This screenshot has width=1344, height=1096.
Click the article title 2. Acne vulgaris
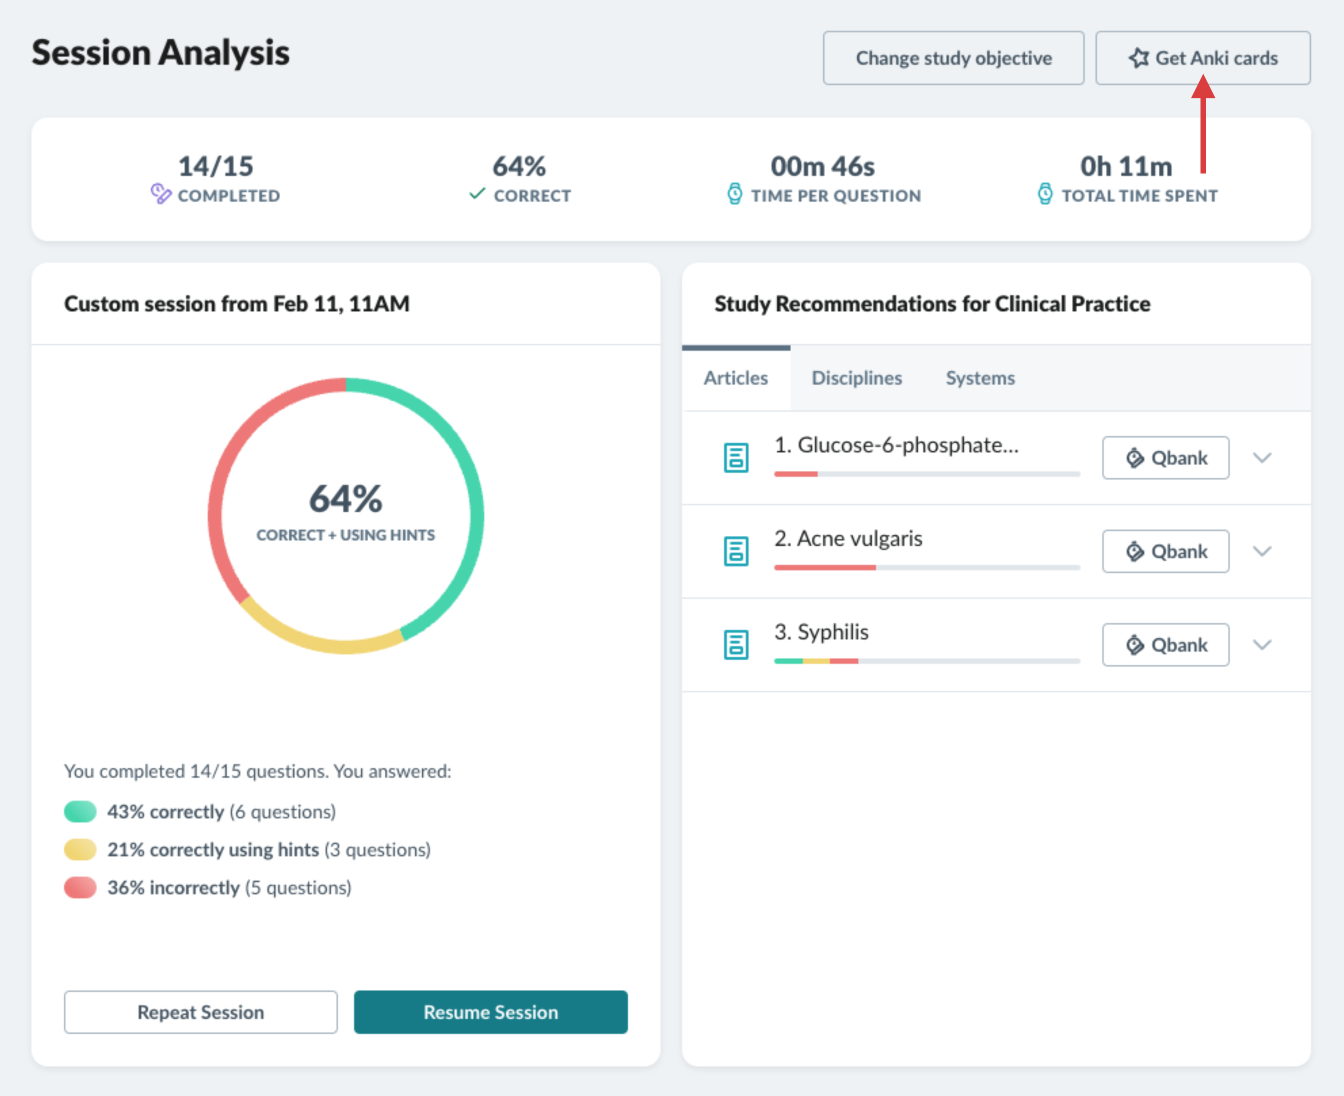[x=848, y=538]
